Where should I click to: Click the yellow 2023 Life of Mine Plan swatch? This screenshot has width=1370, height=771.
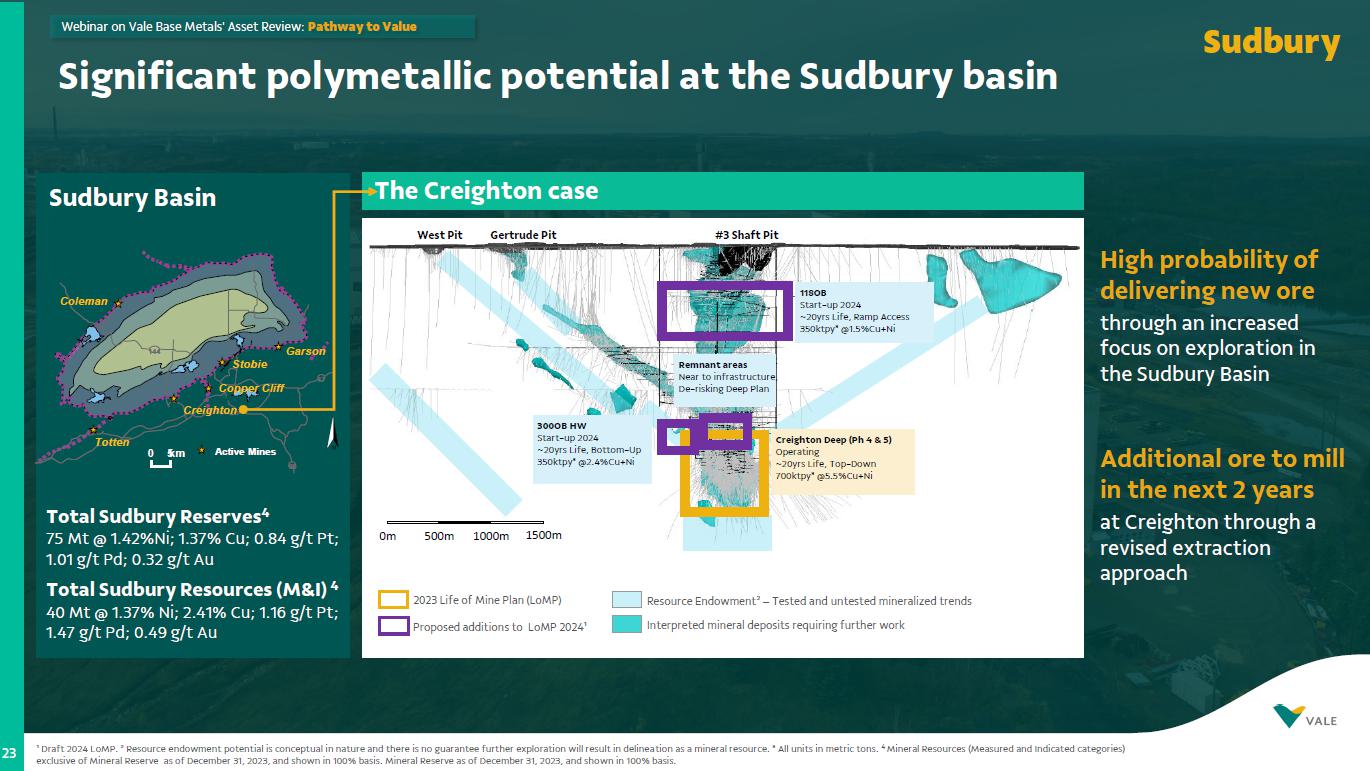pos(393,600)
